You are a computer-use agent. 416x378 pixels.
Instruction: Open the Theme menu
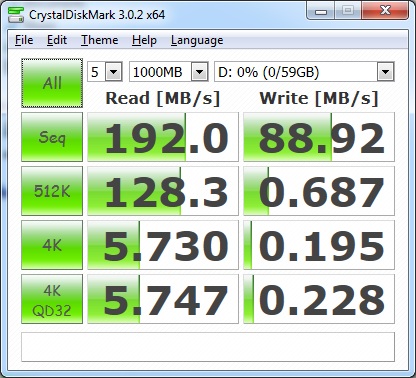pos(100,40)
